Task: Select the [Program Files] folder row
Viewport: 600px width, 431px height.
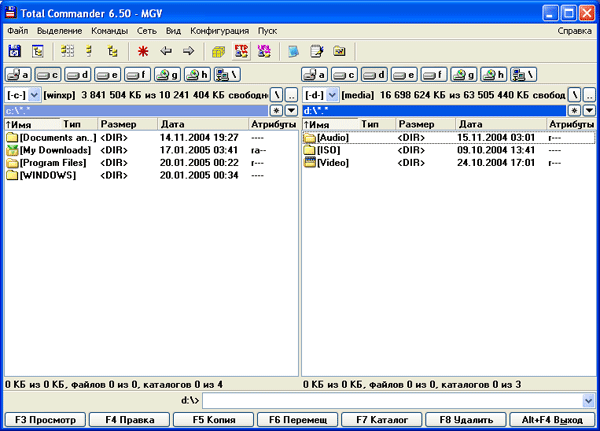Action: coord(151,163)
